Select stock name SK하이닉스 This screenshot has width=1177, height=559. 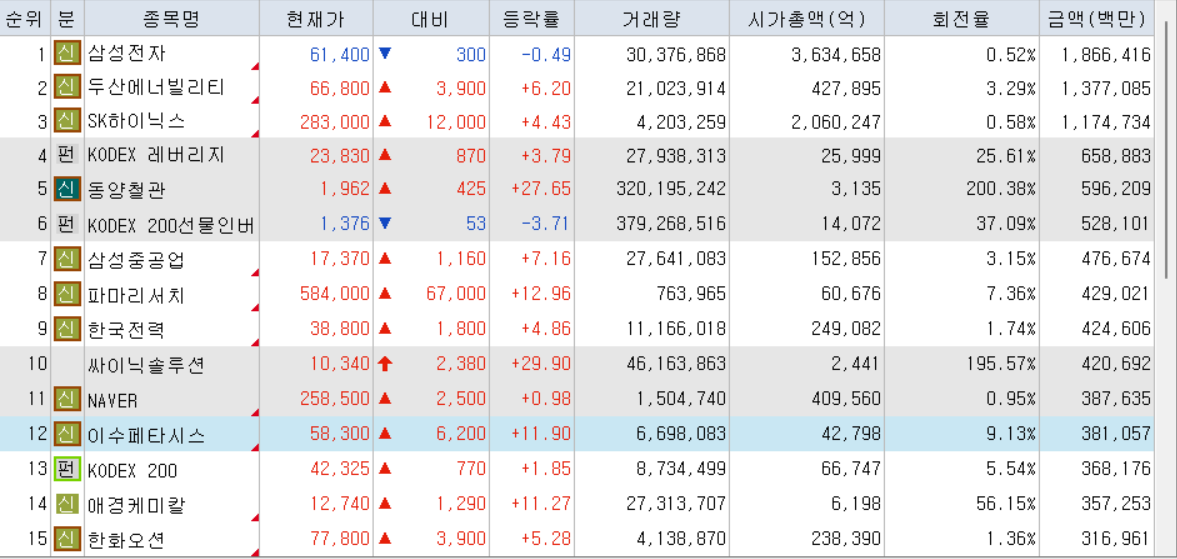point(136,122)
